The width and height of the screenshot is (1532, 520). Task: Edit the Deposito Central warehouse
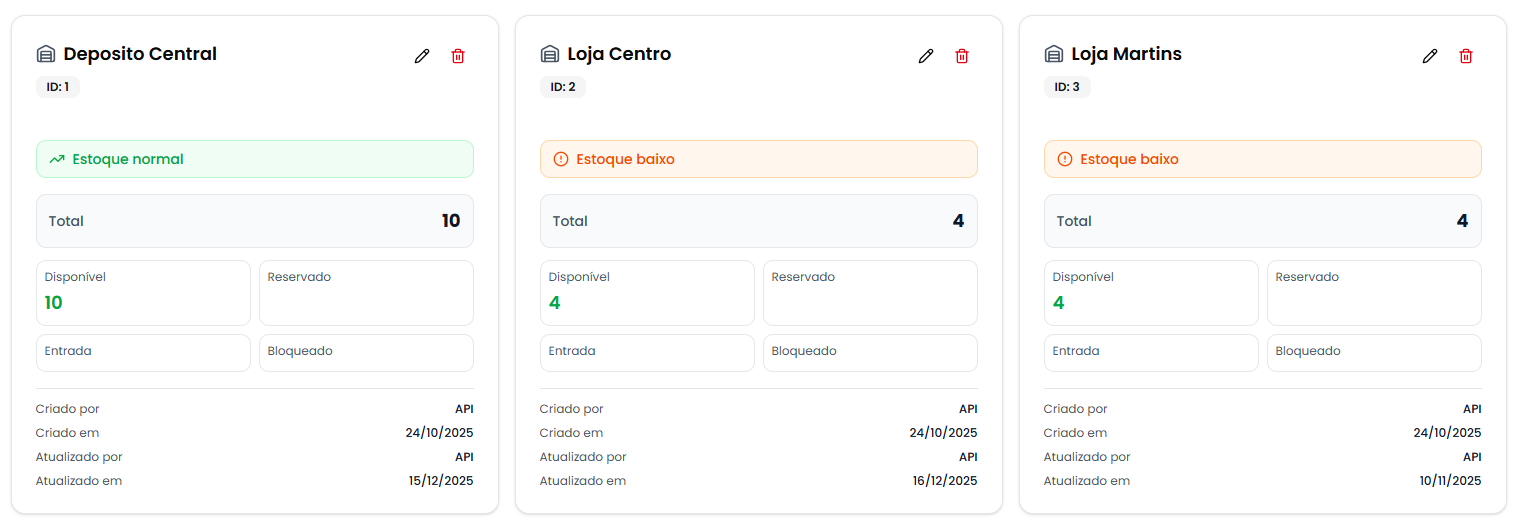pyautogui.click(x=422, y=56)
